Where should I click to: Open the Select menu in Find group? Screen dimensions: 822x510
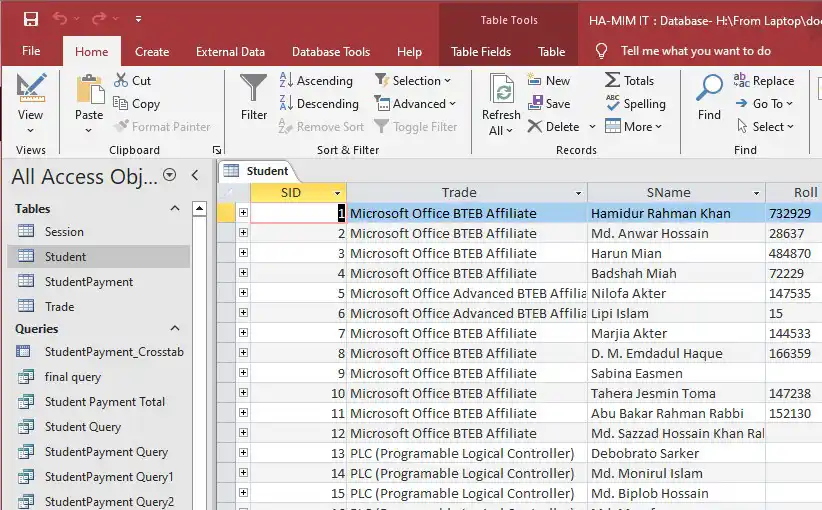[765, 127]
